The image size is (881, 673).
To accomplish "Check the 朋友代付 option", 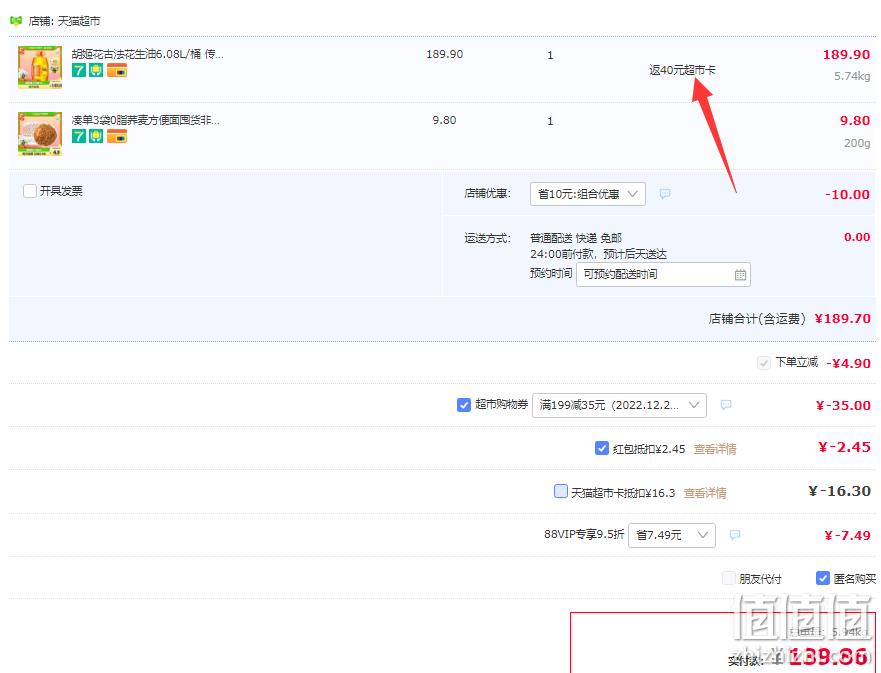I will point(728,578).
